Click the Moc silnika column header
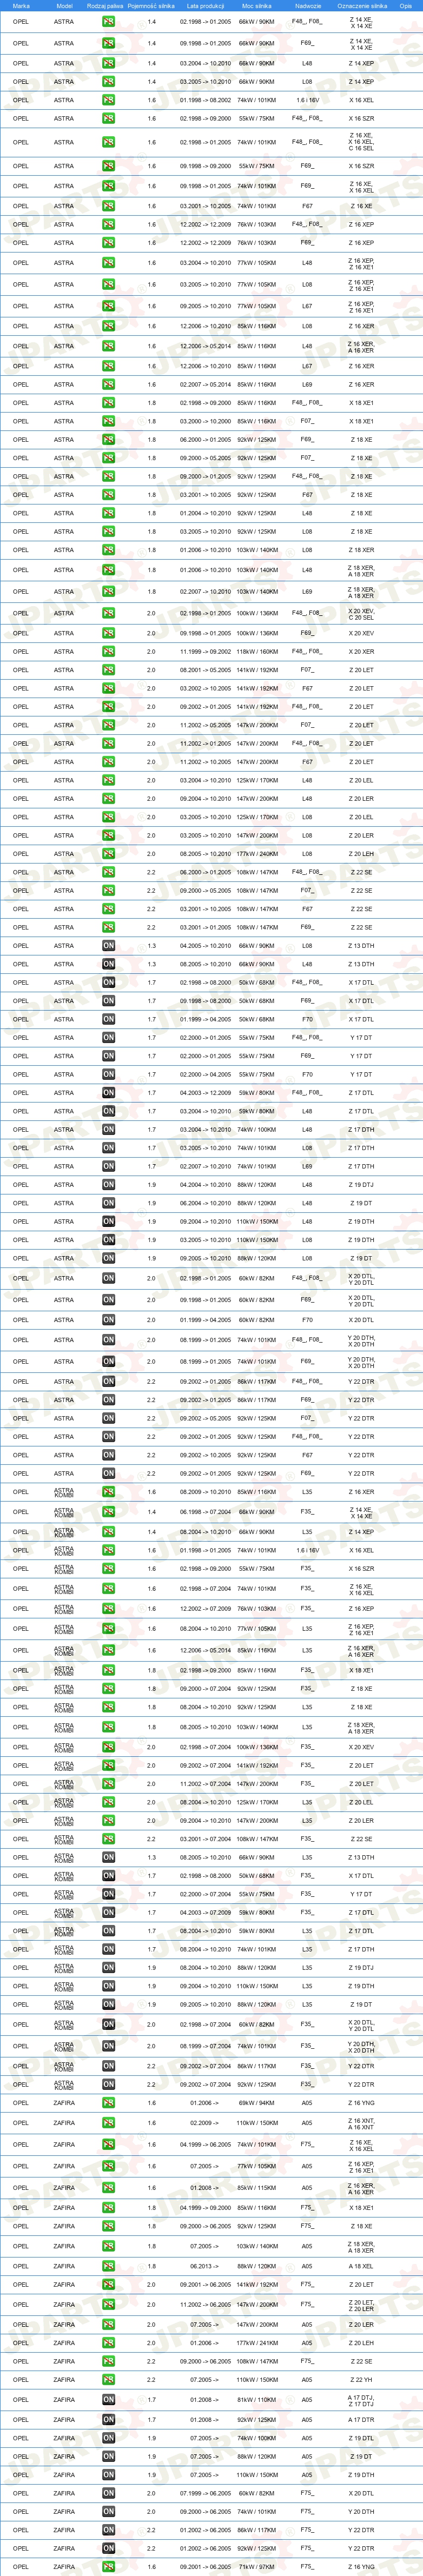 pyautogui.click(x=256, y=6)
